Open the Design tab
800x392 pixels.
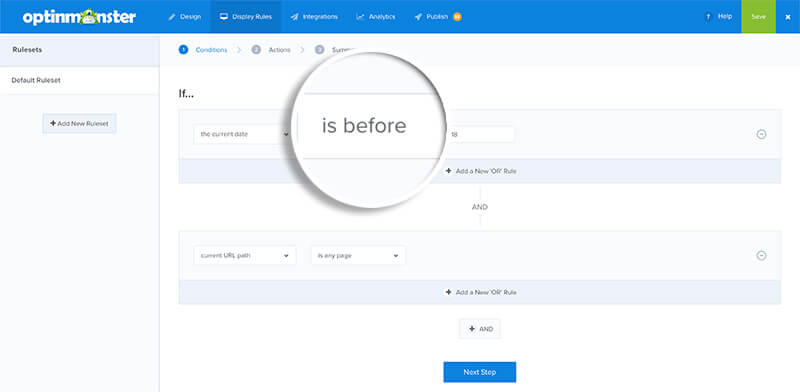[x=185, y=17]
